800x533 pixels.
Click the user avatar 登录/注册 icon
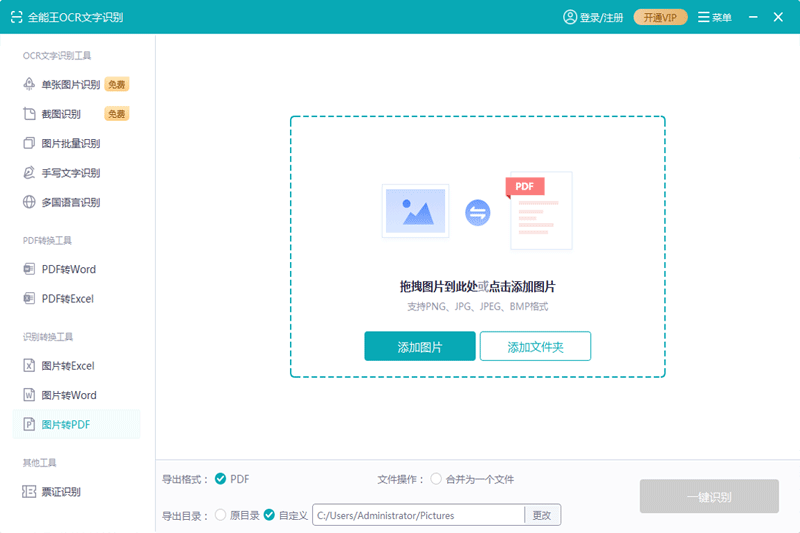coord(570,17)
